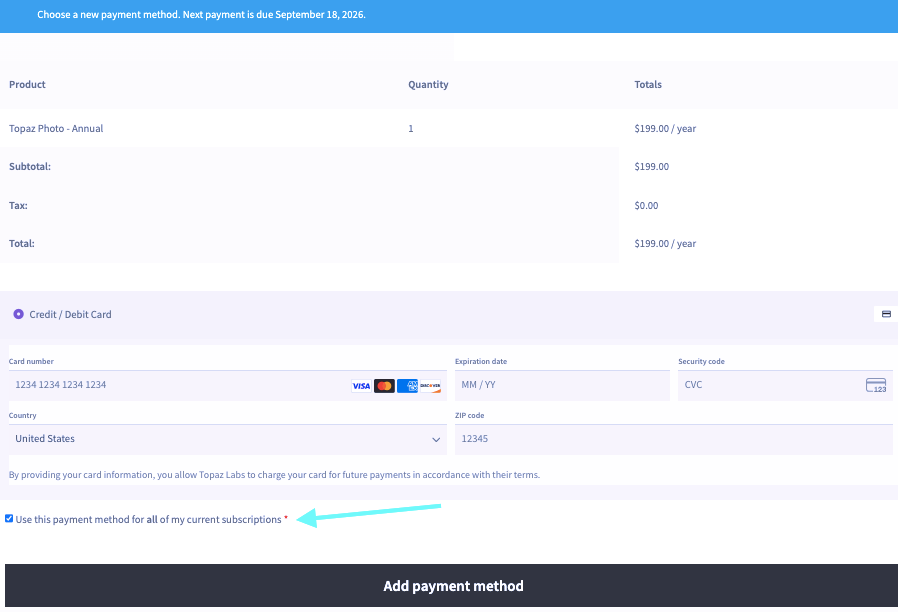This screenshot has height=612, width=898.
Task: Click the Total: label
Action: pos(22,243)
